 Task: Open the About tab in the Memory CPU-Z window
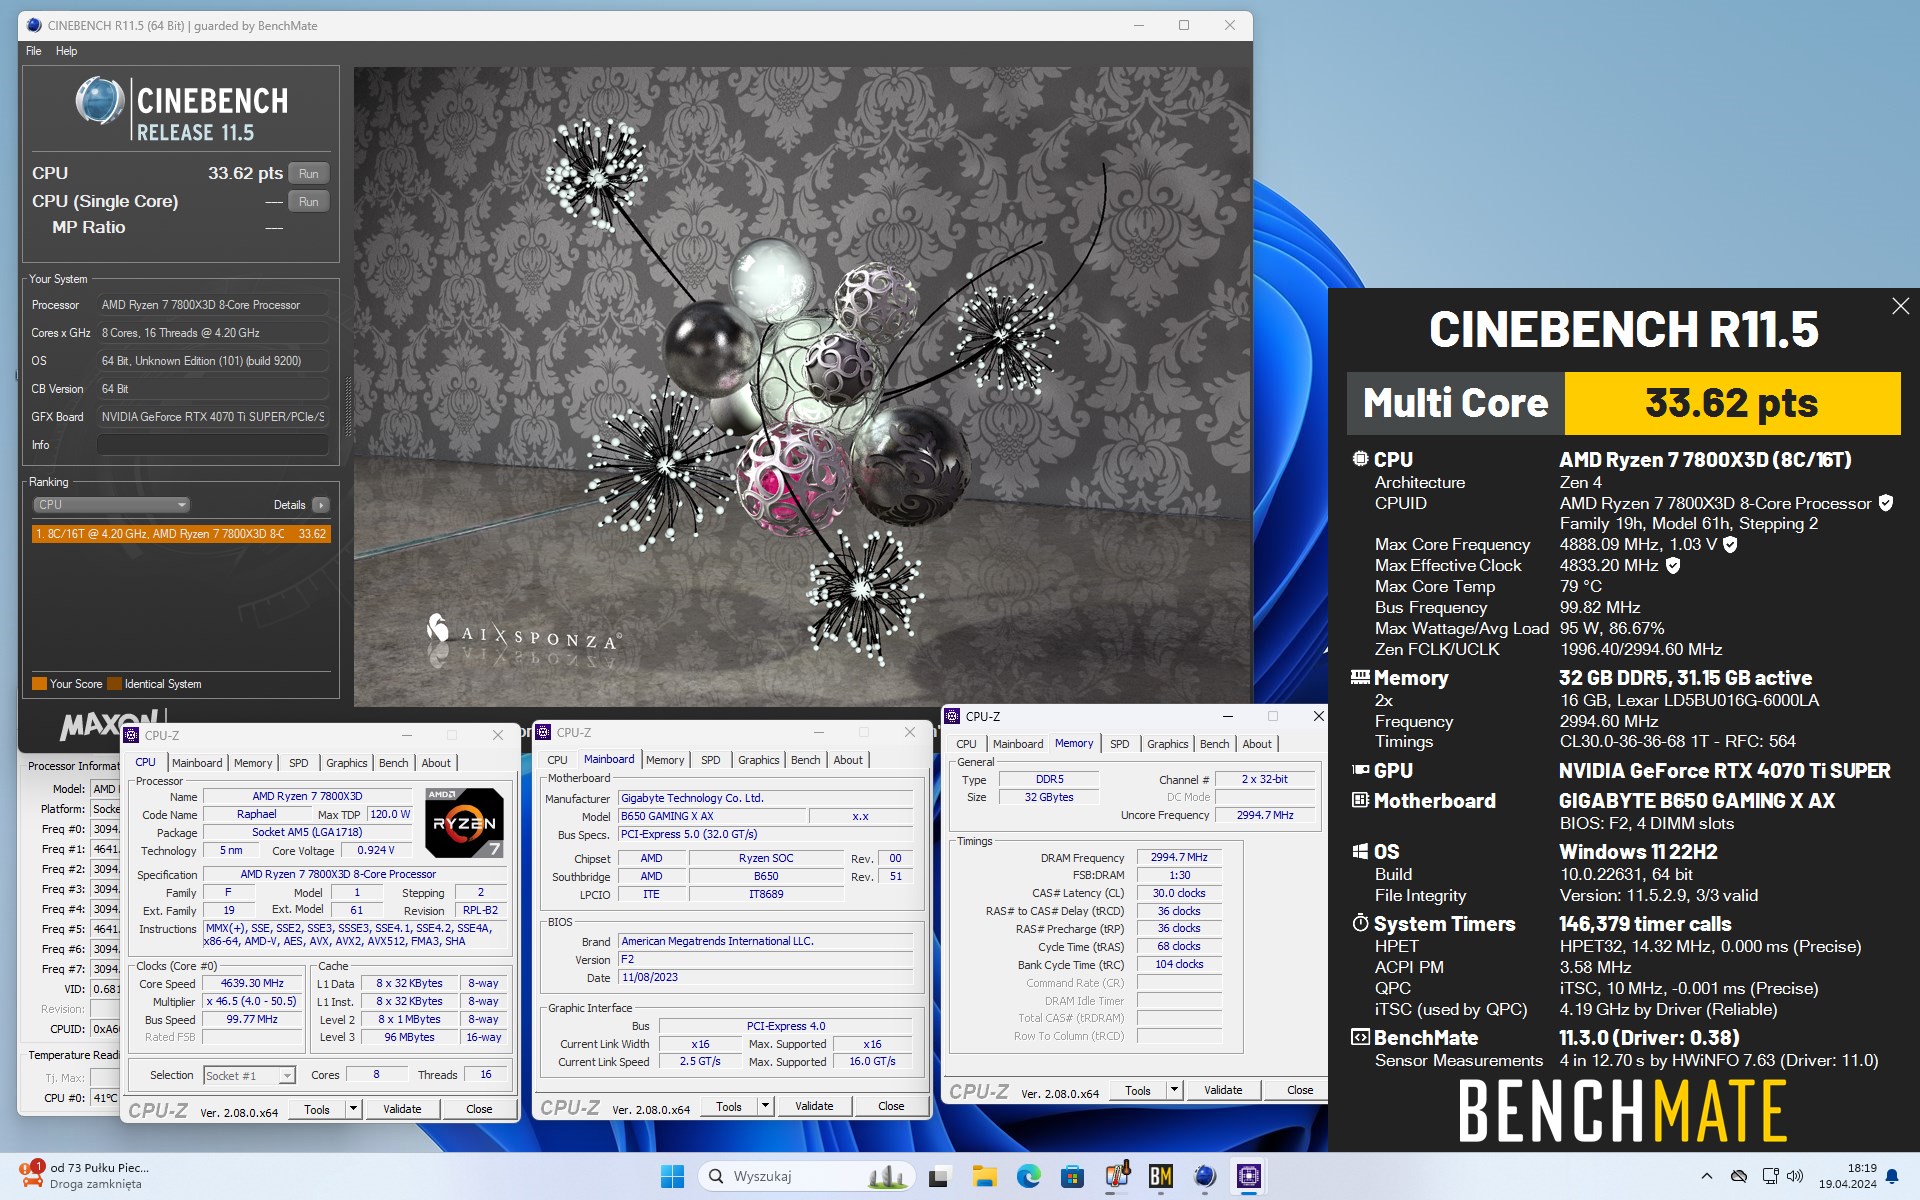click(1257, 744)
